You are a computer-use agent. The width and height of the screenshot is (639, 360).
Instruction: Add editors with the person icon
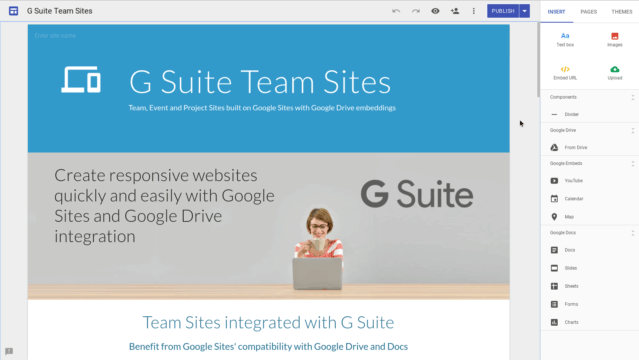coord(455,11)
